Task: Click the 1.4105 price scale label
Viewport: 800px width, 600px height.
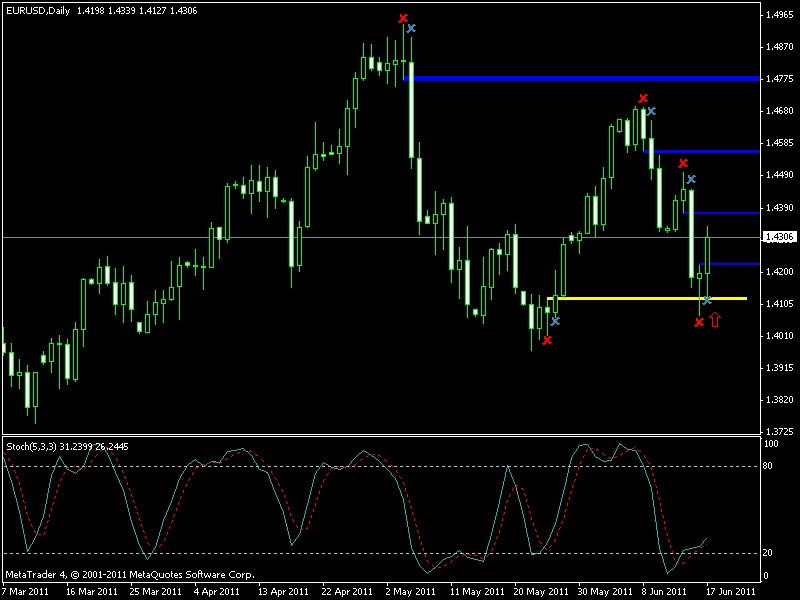Action: coord(780,304)
